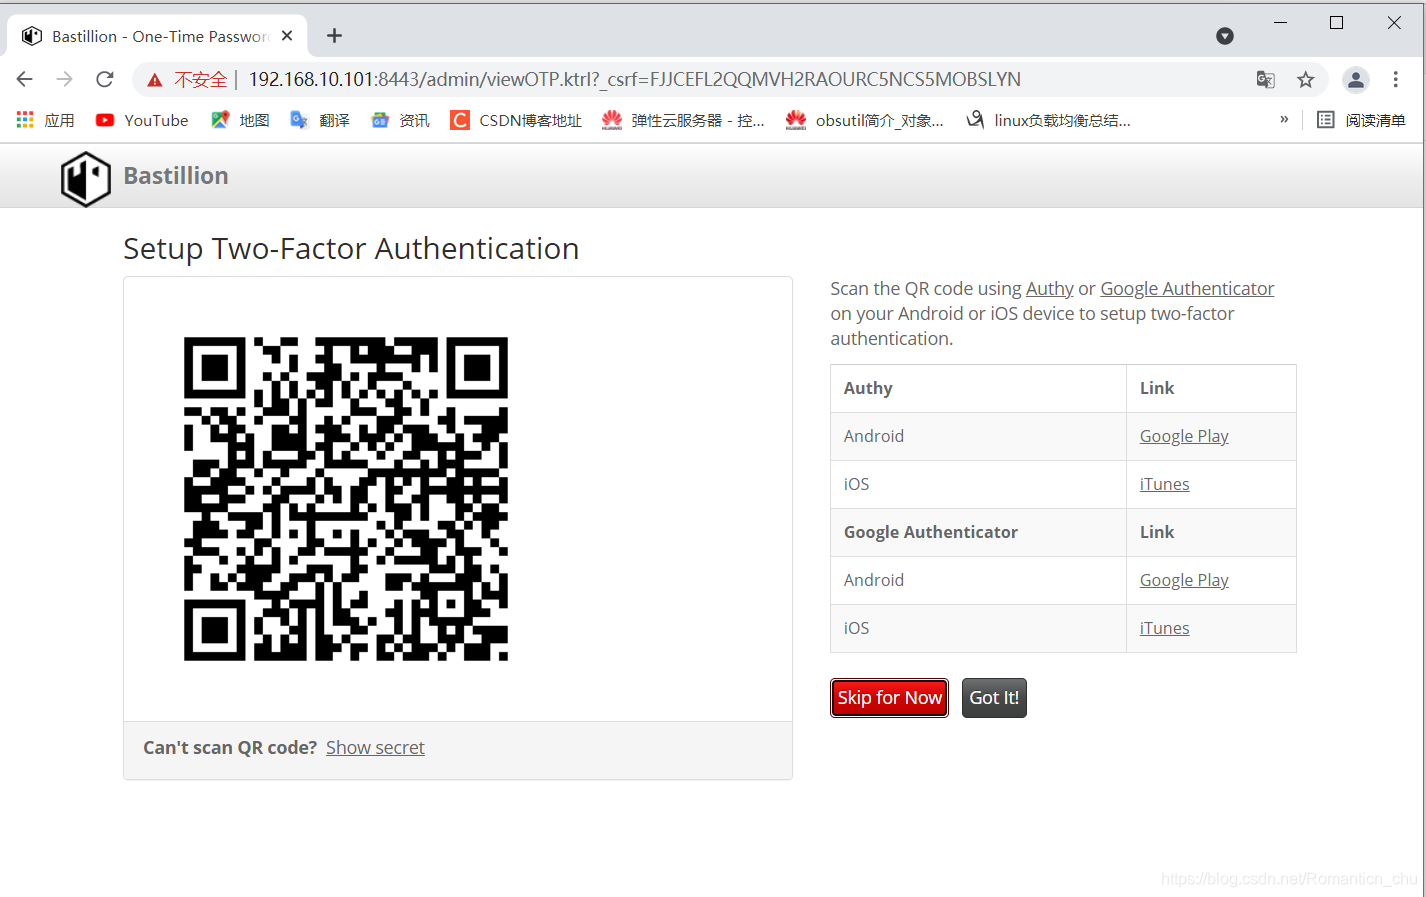This screenshot has width=1426, height=897.
Task: Click the page reload icon
Action: click(x=104, y=79)
